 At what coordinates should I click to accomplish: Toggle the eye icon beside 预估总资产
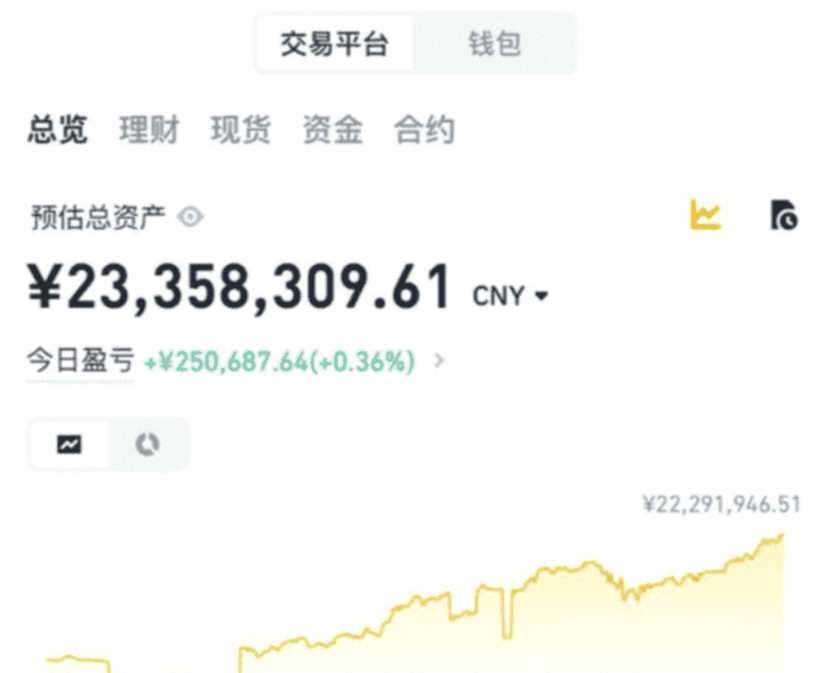point(190,217)
